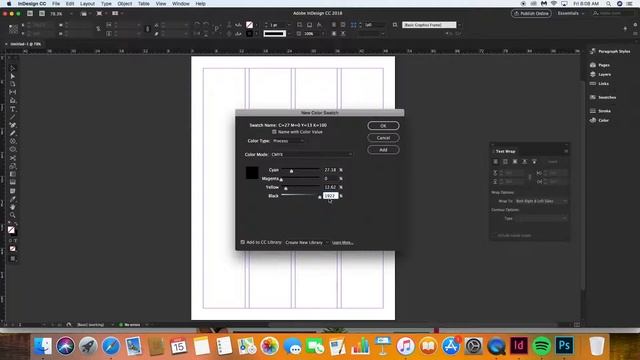Open the Create New Library dropdown
This screenshot has height=360, width=640.
(x=307, y=242)
